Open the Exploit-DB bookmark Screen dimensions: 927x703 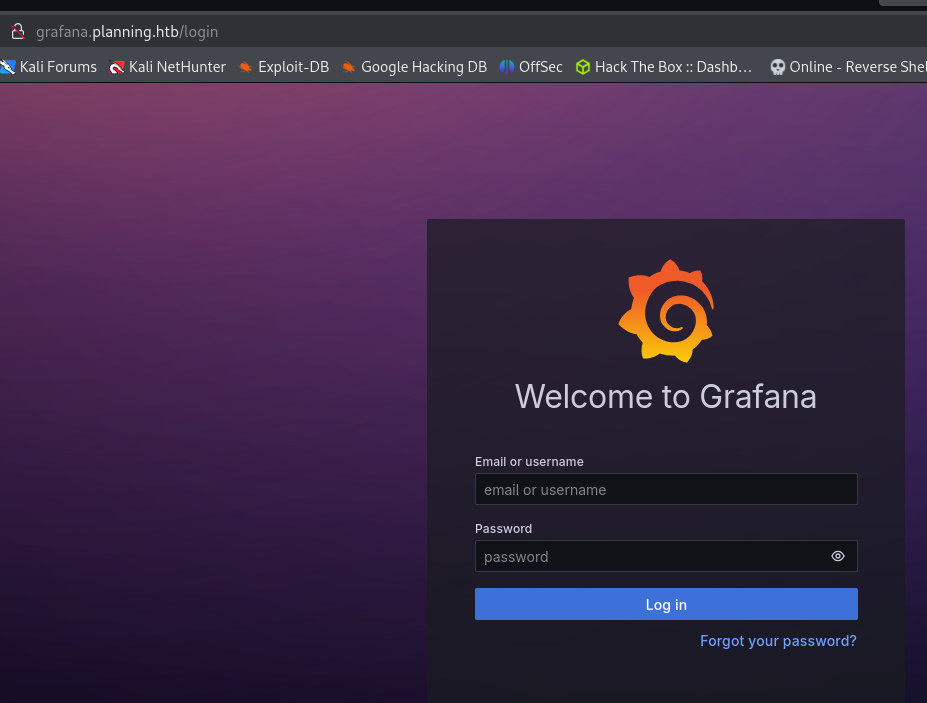[x=284, y=67]
